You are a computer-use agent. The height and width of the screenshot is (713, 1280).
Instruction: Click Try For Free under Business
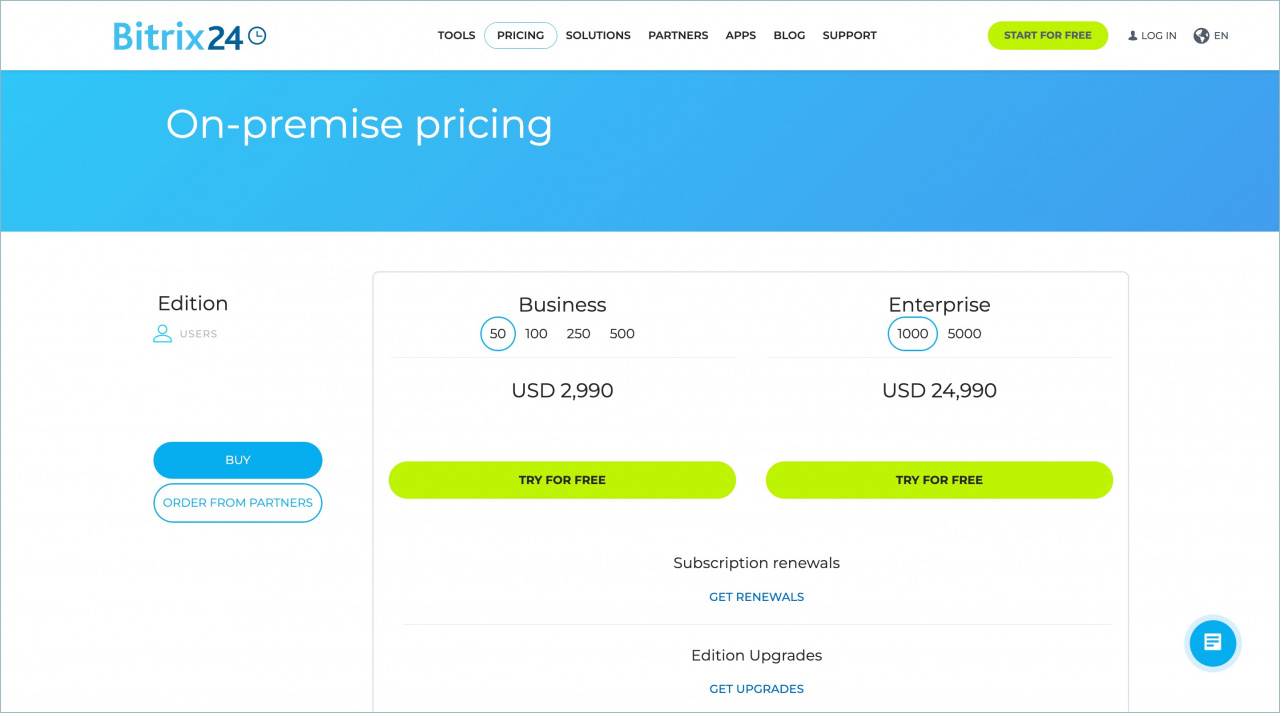pos(562,480)
